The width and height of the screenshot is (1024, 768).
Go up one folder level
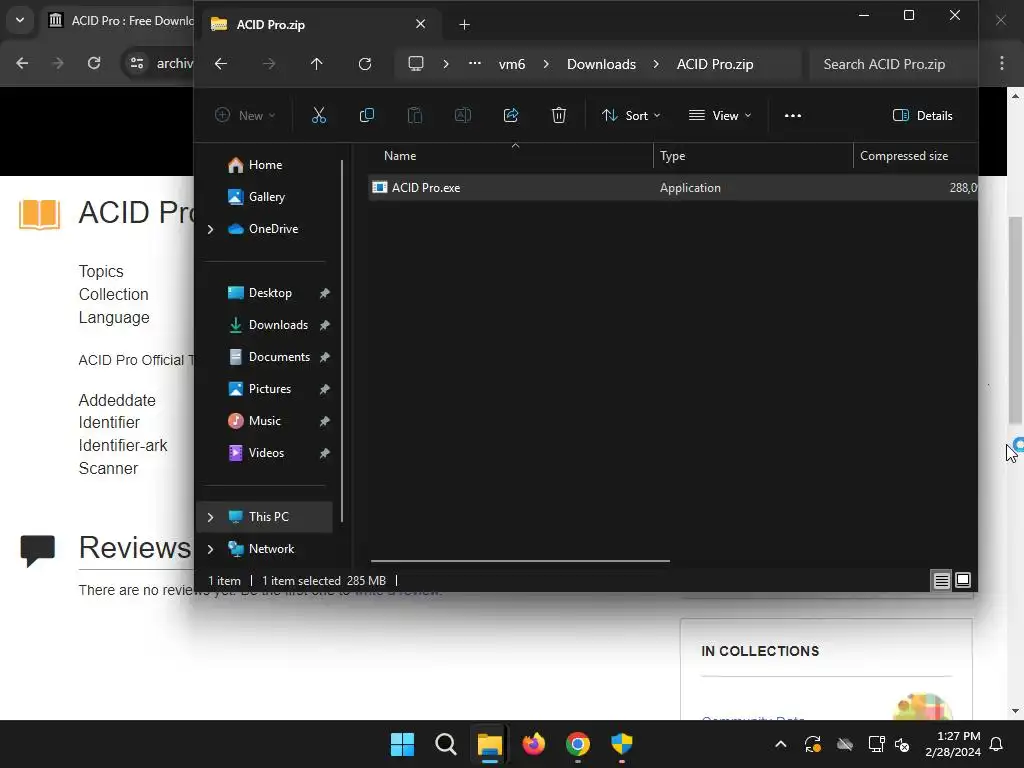pos(317,64)
